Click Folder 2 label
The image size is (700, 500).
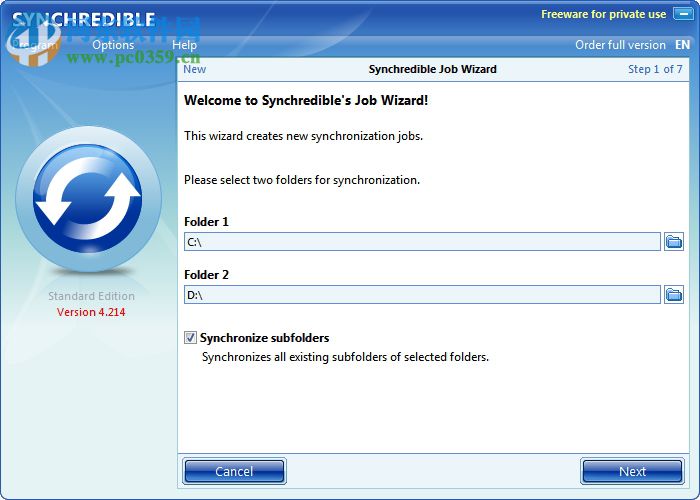tap(206, 275)
